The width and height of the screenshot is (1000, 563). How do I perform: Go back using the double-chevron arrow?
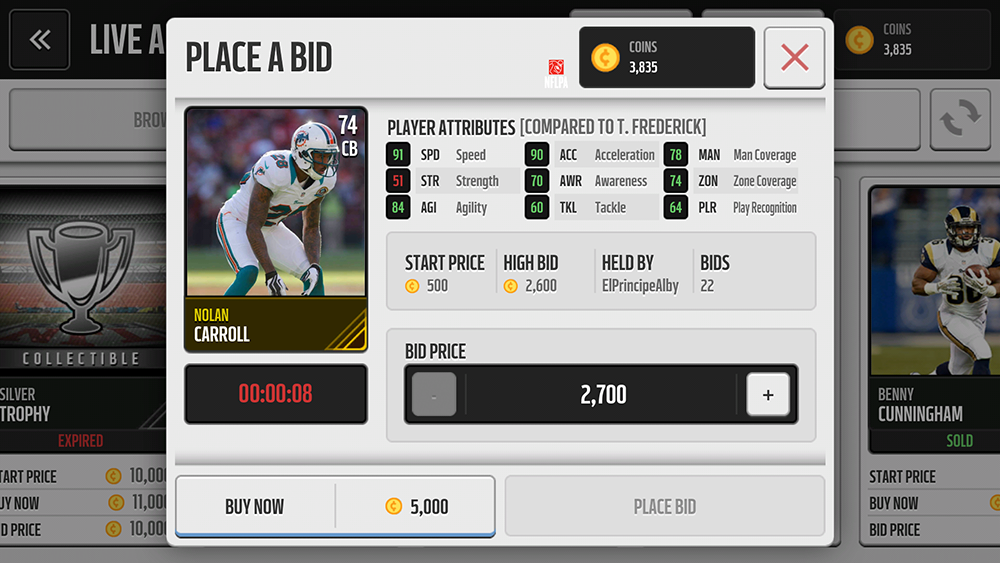click(x=40, y=40)
